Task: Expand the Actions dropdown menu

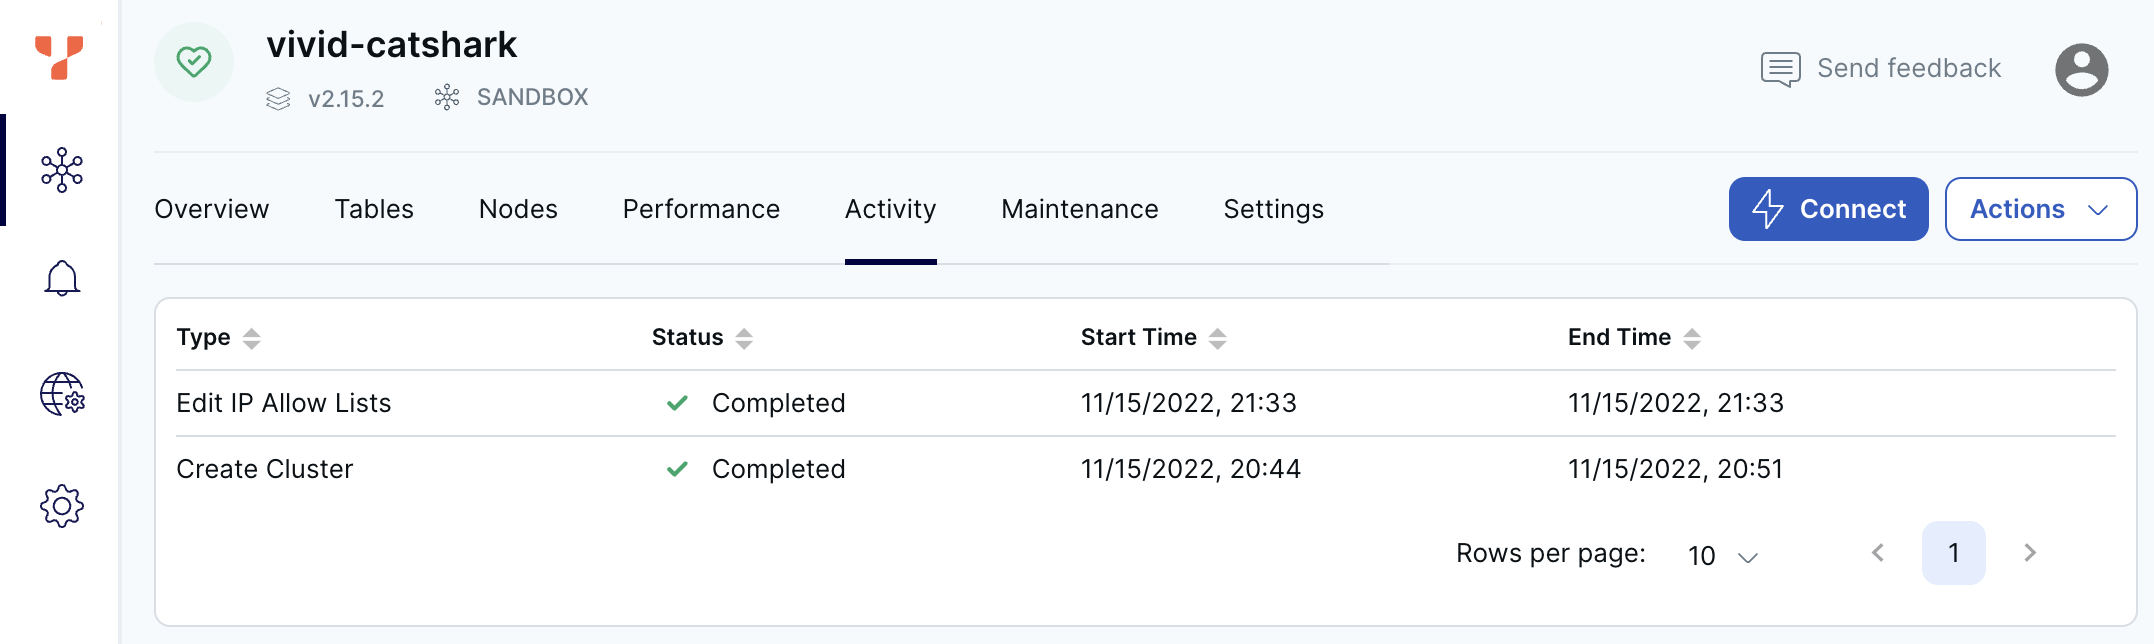Action: [2040, 209]
